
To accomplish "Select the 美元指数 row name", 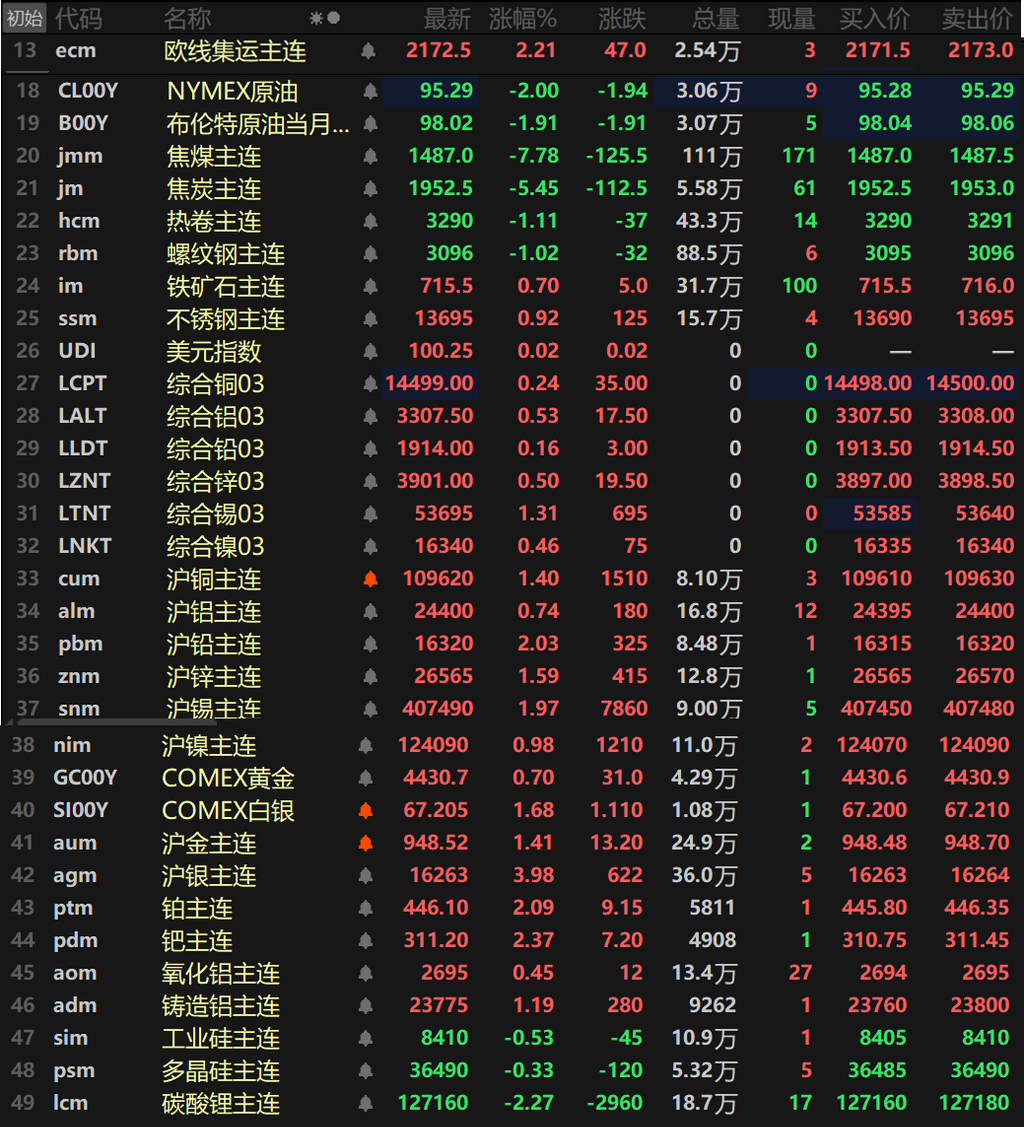I will [214, 351].
